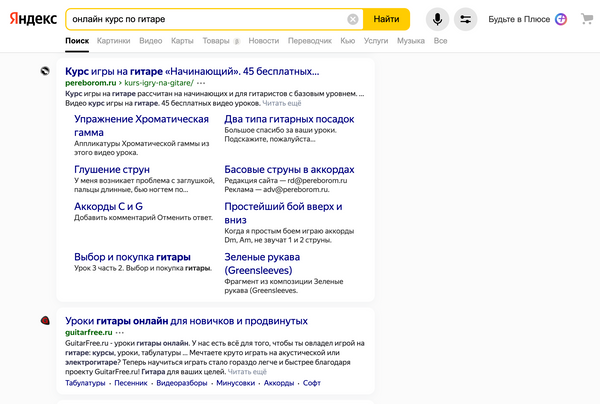Open the Песенник quick link
Image resolution: width=600 pixels, height=404 pixels.
pyautogui.click(x=131, y=383)
